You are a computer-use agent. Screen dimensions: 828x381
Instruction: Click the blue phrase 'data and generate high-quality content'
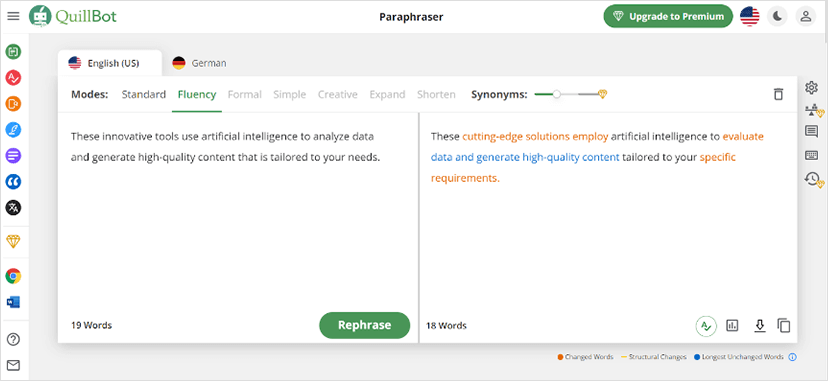point(525,157)
